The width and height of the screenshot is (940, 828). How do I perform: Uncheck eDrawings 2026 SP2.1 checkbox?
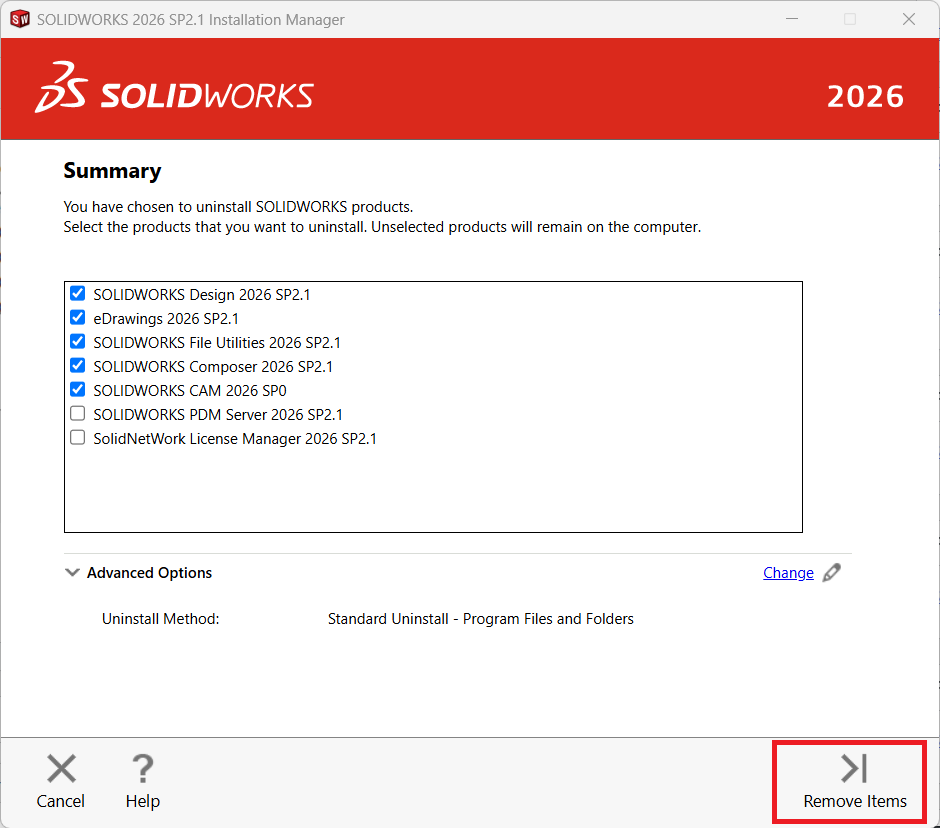pos(77,317)
